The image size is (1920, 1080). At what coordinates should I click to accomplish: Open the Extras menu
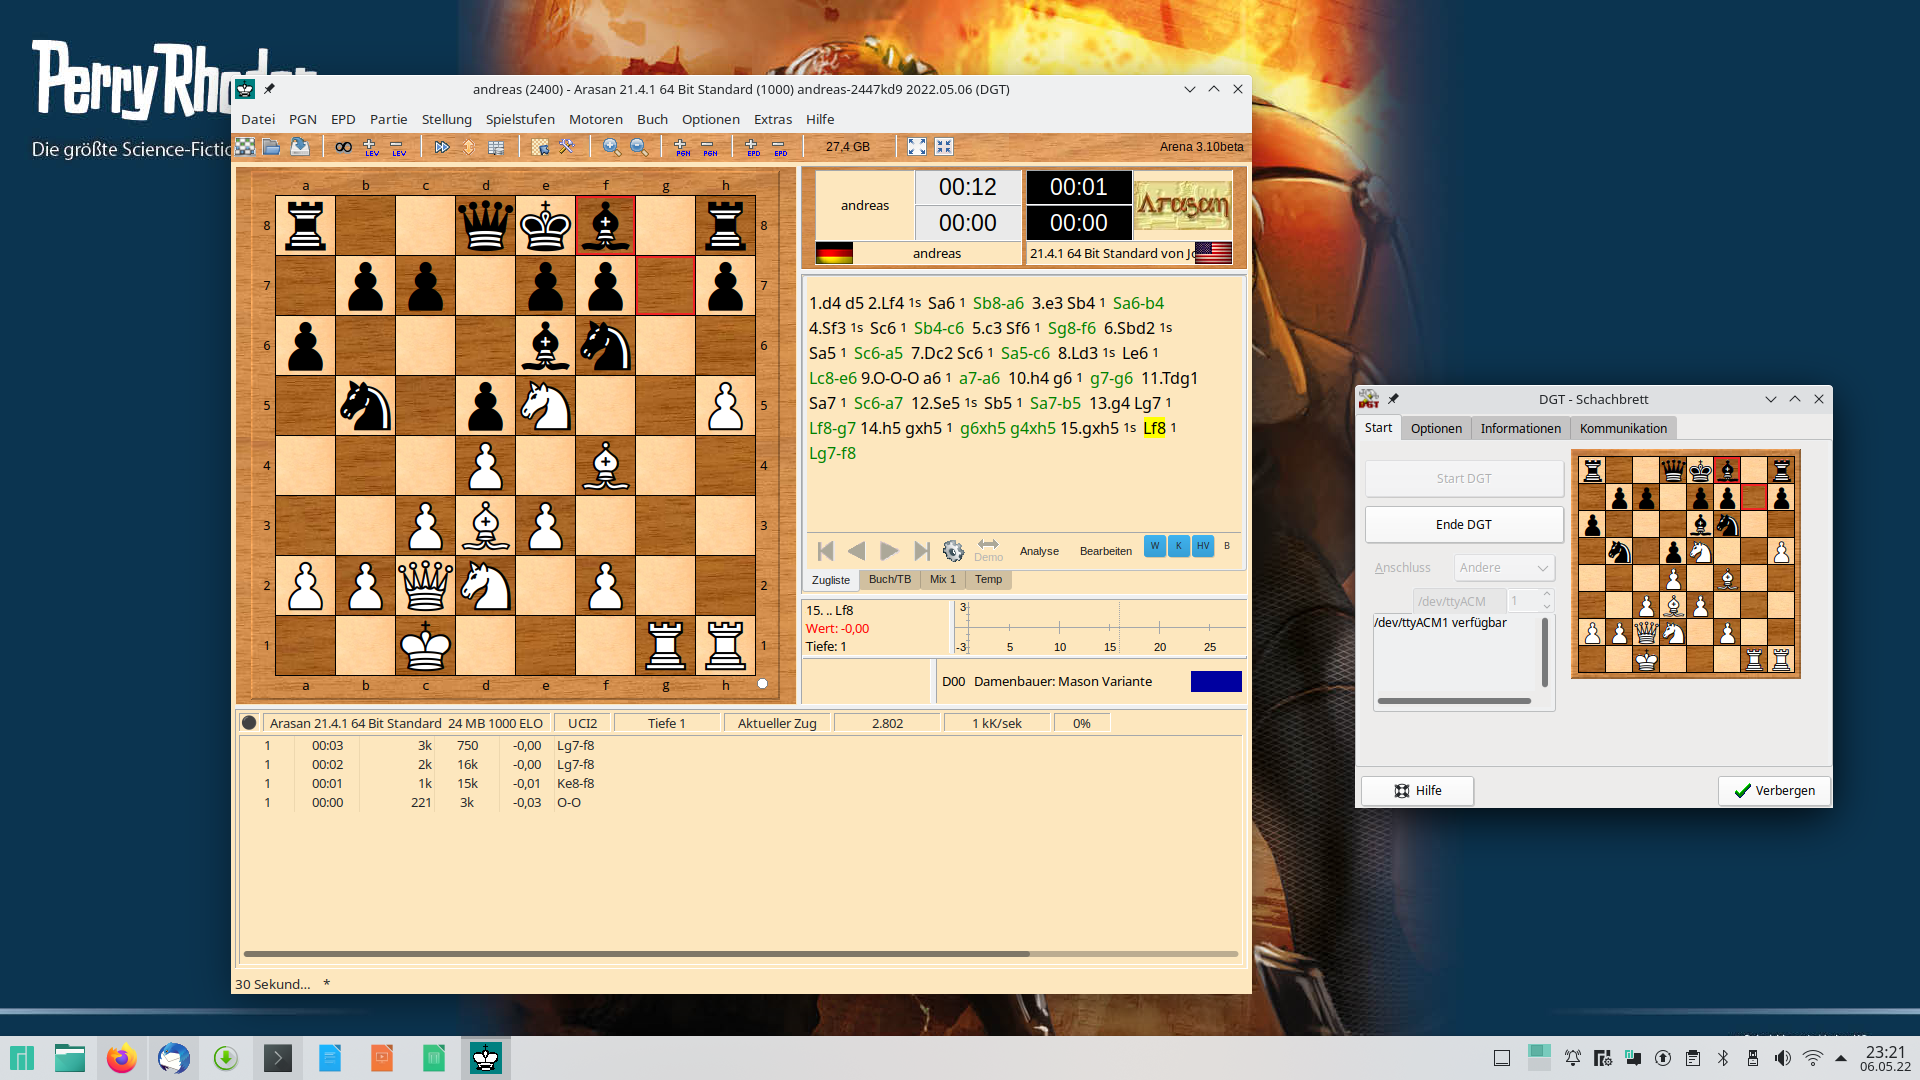(773, 119)
